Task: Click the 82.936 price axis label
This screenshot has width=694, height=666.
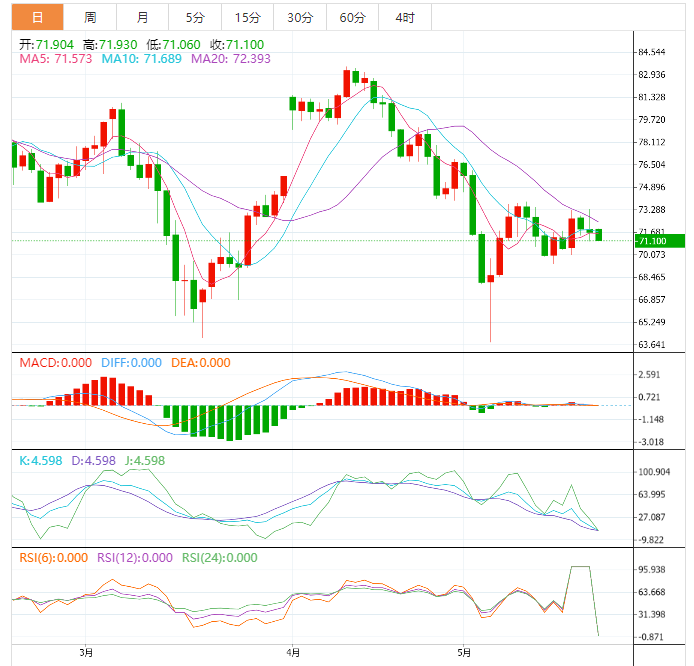Action: [x=652, y=75]
